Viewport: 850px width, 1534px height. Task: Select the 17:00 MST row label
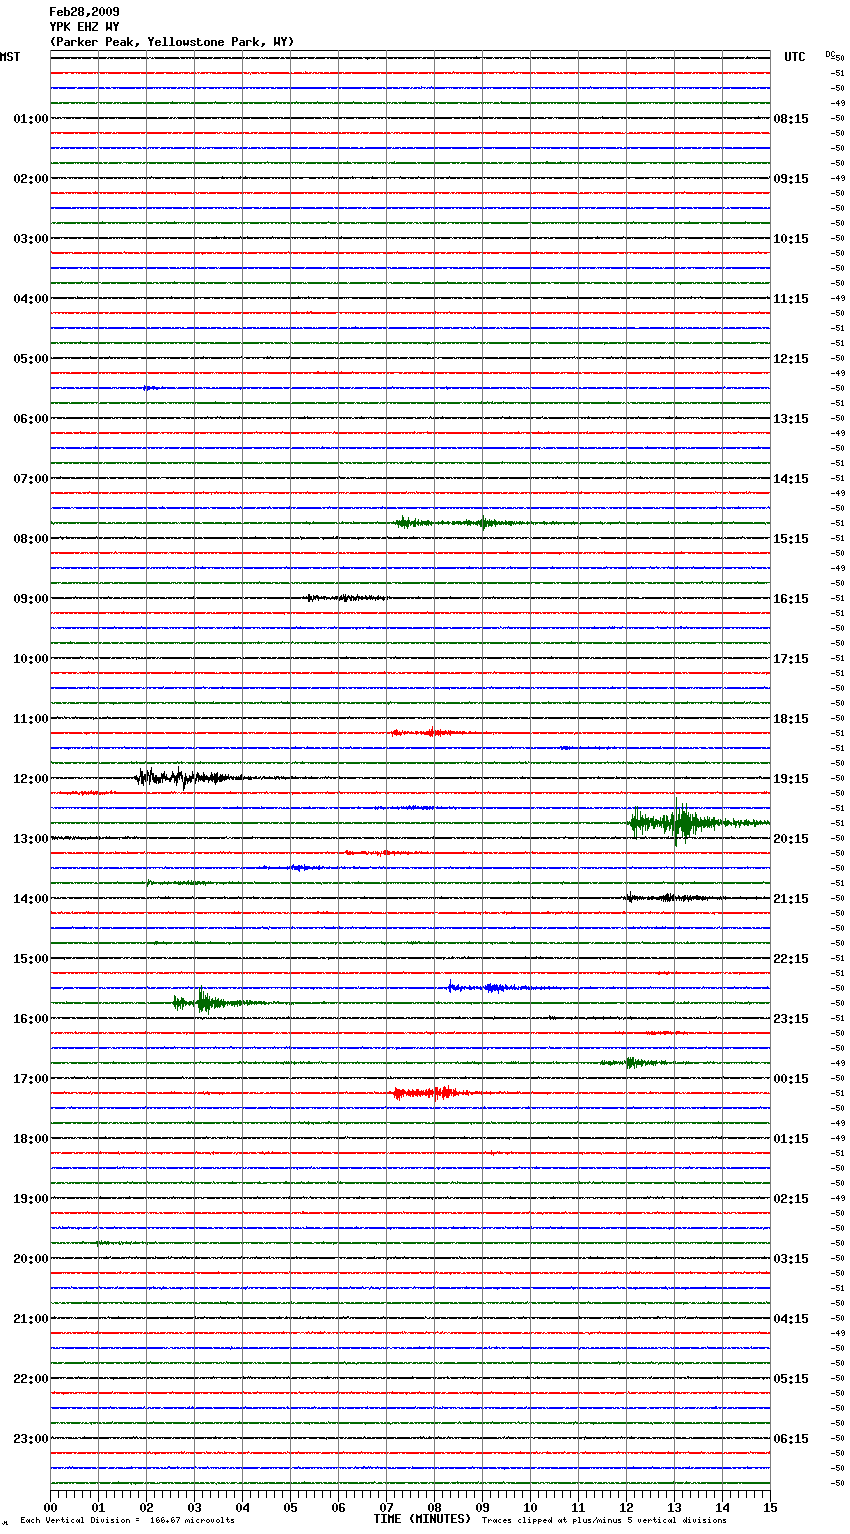point(31,1079)
